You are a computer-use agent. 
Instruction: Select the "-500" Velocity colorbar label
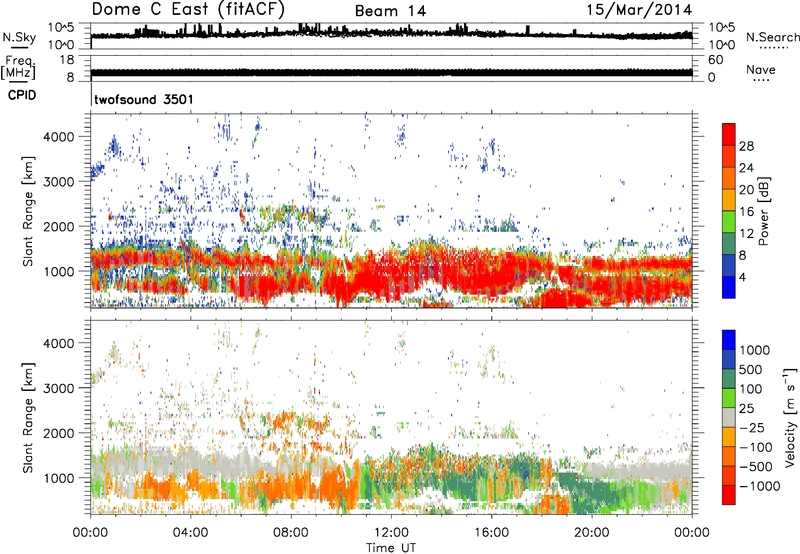coord(756,466)
